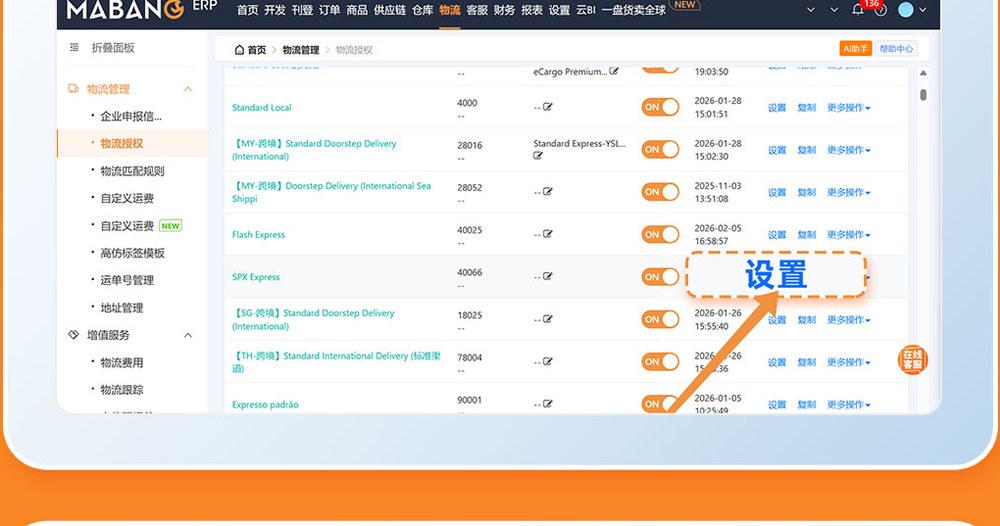
Task: Collapse the 增值服务 sidebar section chevron
Action: (188, 335)
